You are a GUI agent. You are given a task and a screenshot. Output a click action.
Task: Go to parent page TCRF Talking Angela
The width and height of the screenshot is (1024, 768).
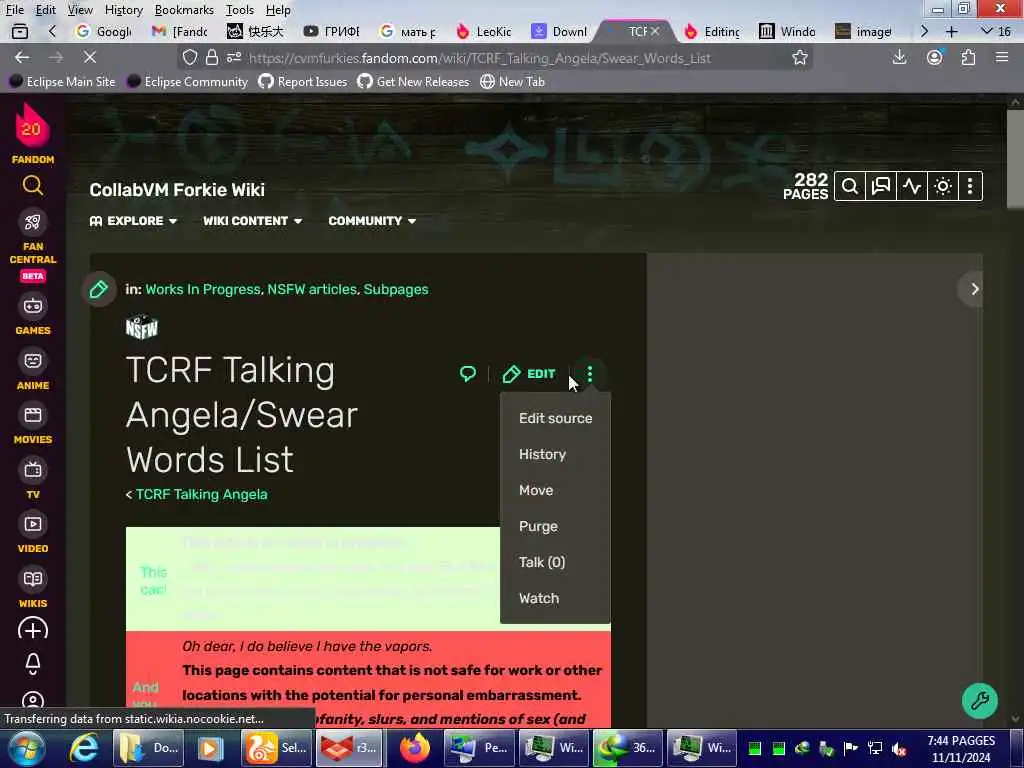(201, 494)
